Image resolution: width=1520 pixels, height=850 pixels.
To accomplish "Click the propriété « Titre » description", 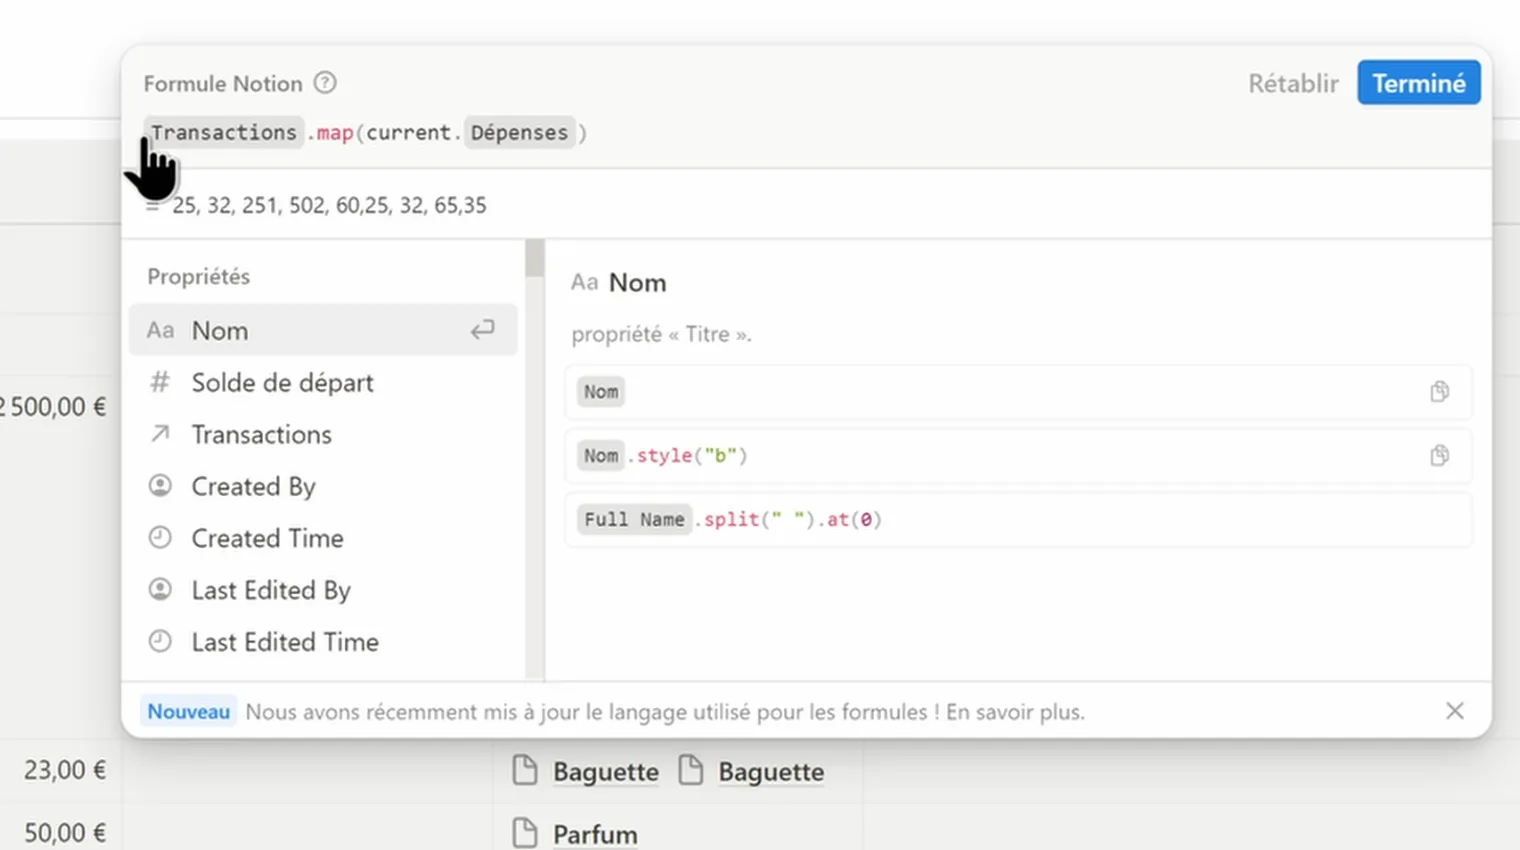I will pyautogui.click(x=661, y=334).
